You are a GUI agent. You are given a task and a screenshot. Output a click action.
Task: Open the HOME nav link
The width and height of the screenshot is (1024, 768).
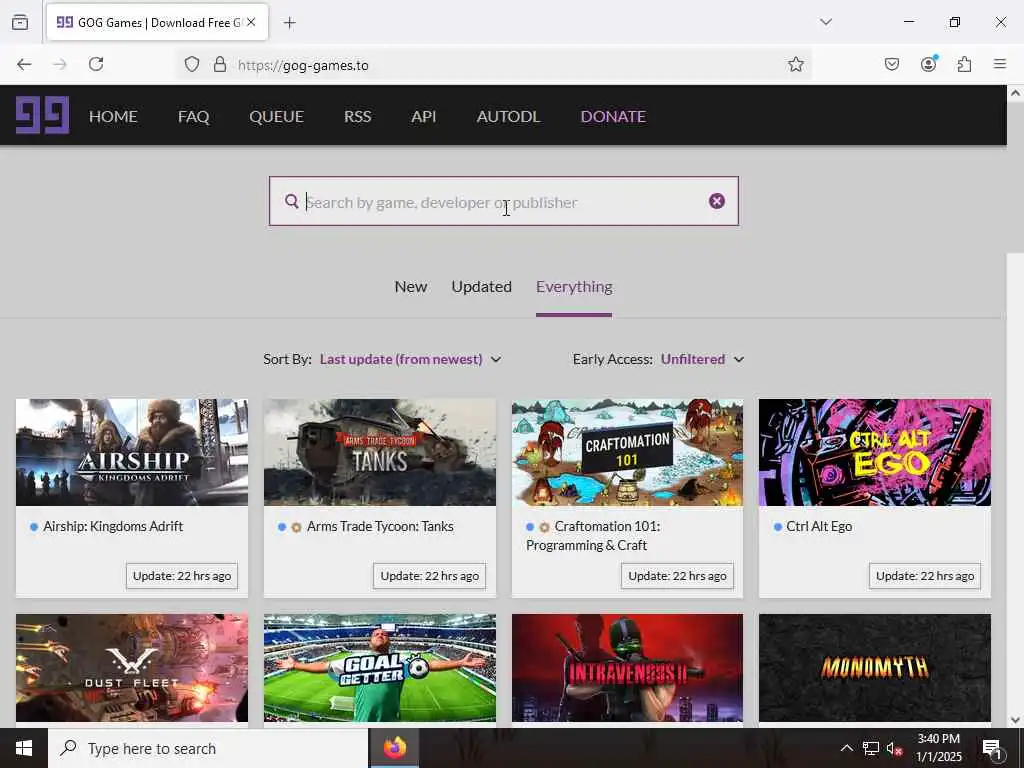click(113, 116)
